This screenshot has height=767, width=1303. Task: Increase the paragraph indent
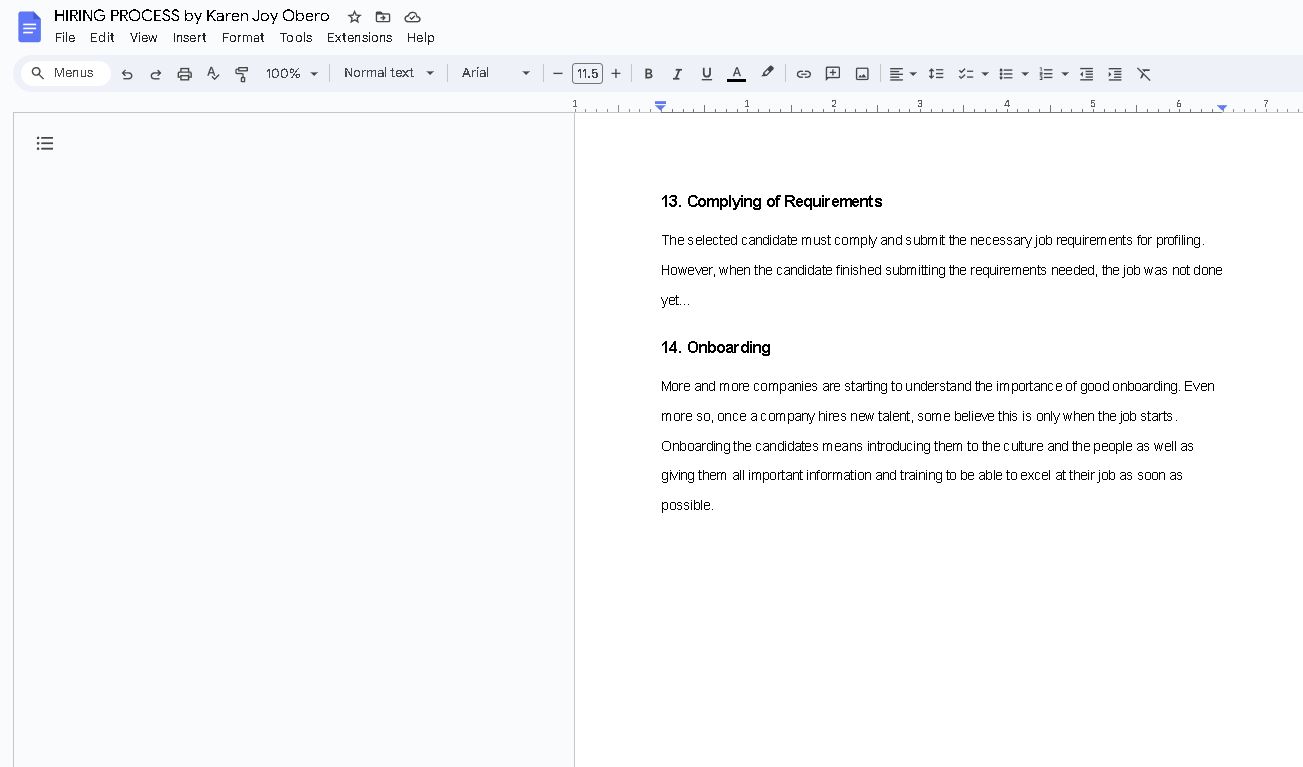(x=1115, y=74)
